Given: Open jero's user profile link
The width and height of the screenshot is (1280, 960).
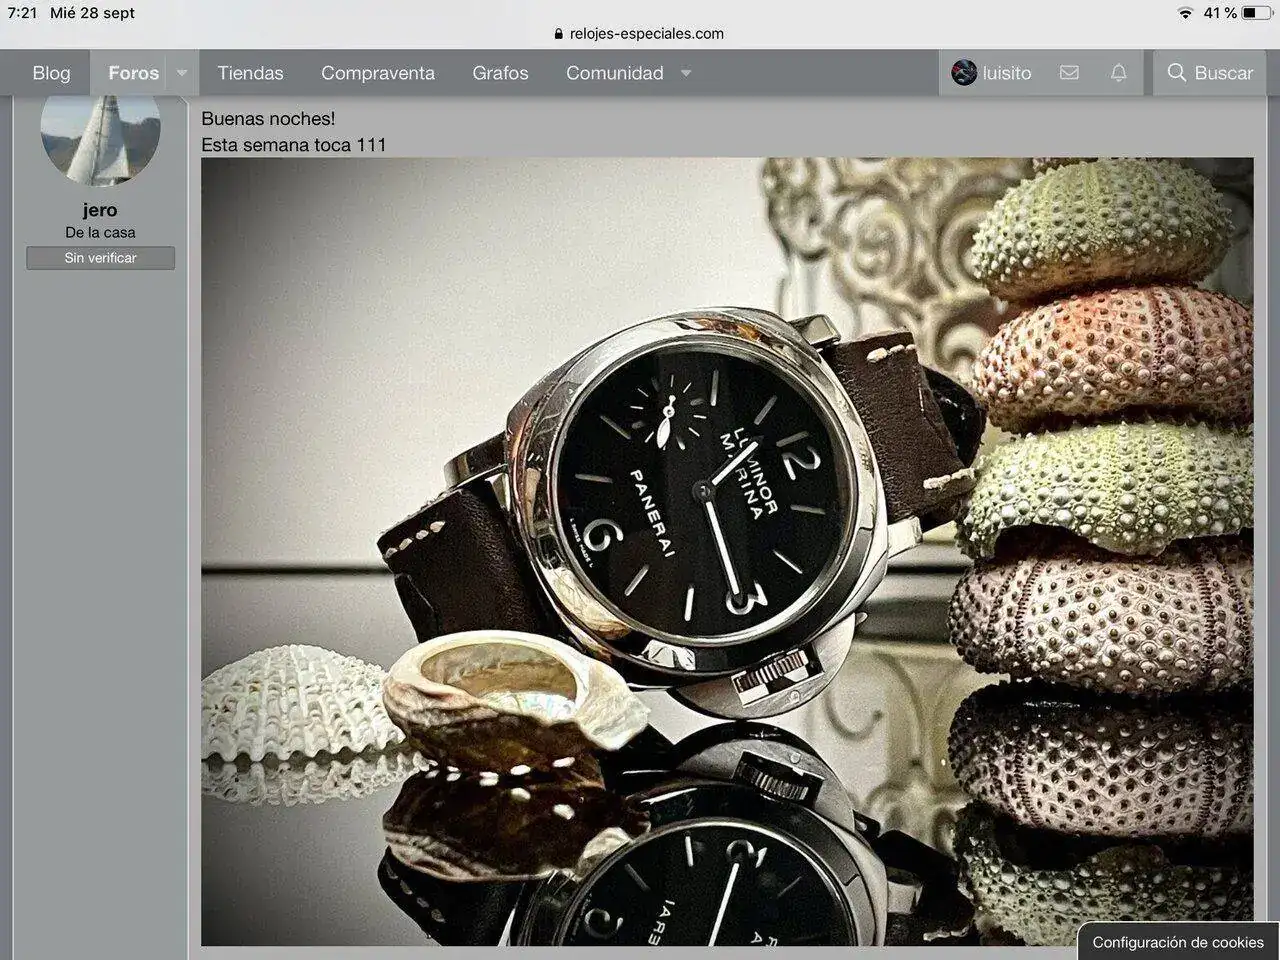Looking at the screenshot, I should click(100, 210).
